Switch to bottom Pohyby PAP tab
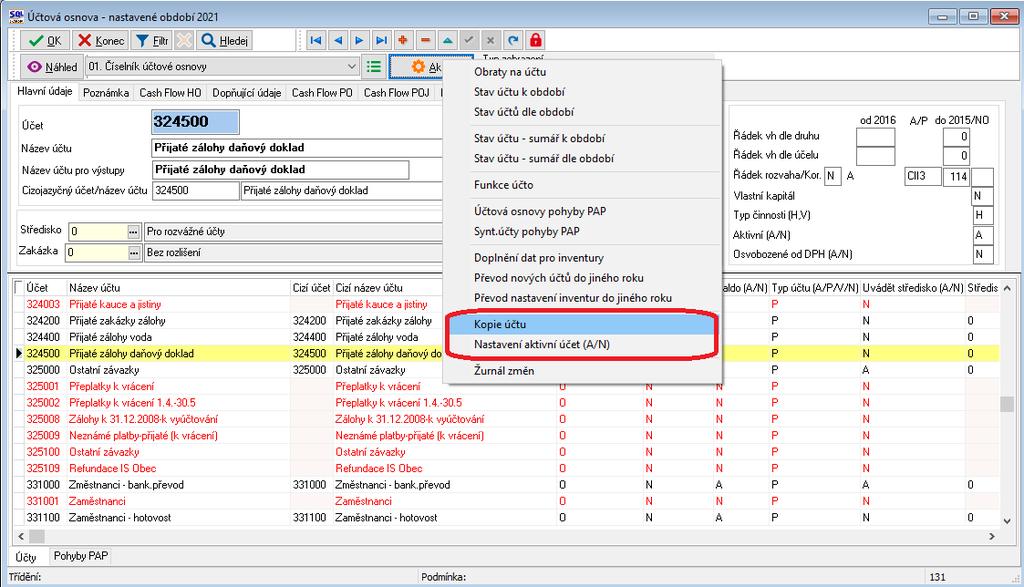 80,556
